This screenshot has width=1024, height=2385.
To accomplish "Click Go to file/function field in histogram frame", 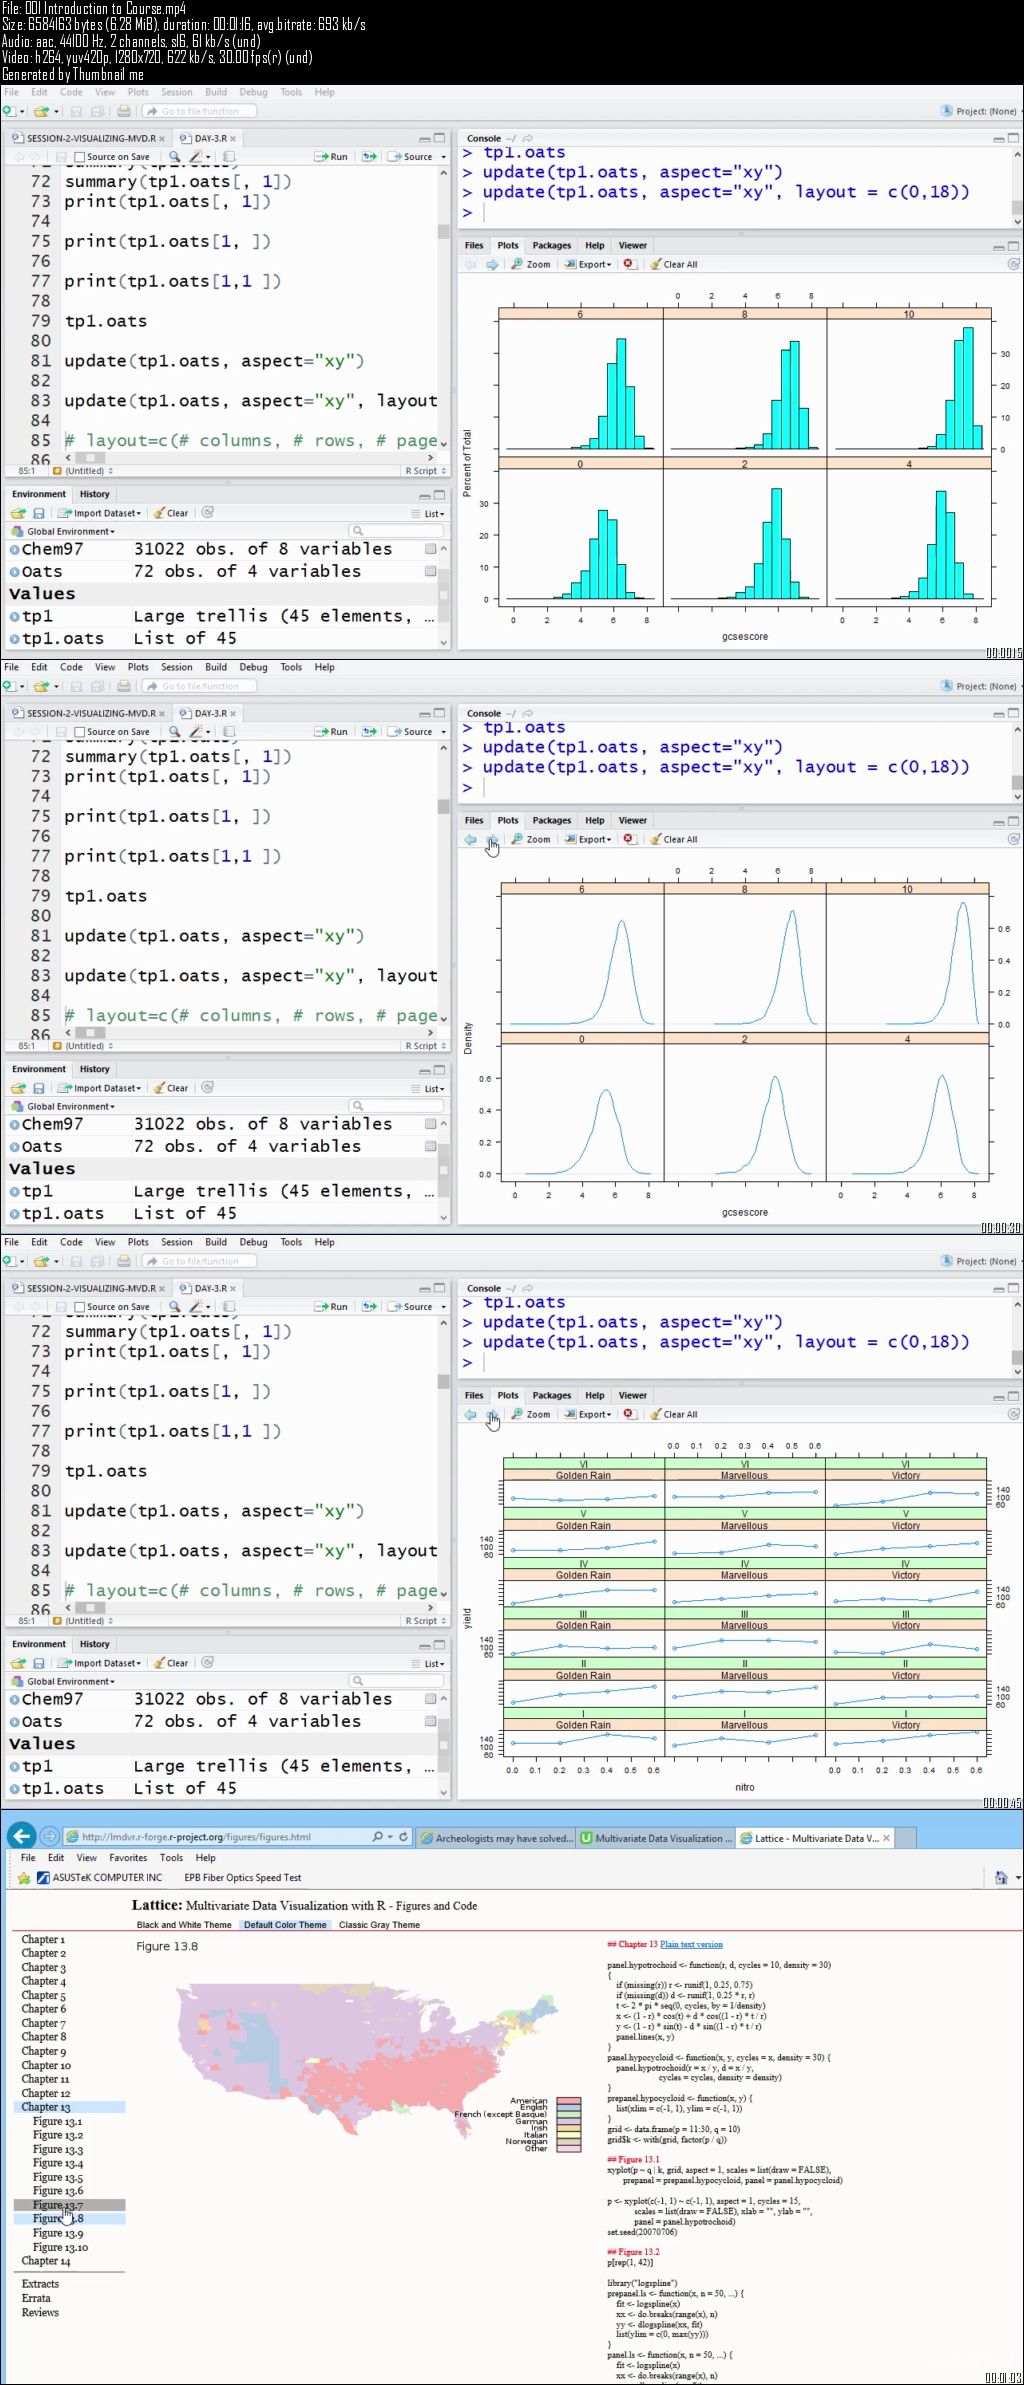I will coord(200,111).
